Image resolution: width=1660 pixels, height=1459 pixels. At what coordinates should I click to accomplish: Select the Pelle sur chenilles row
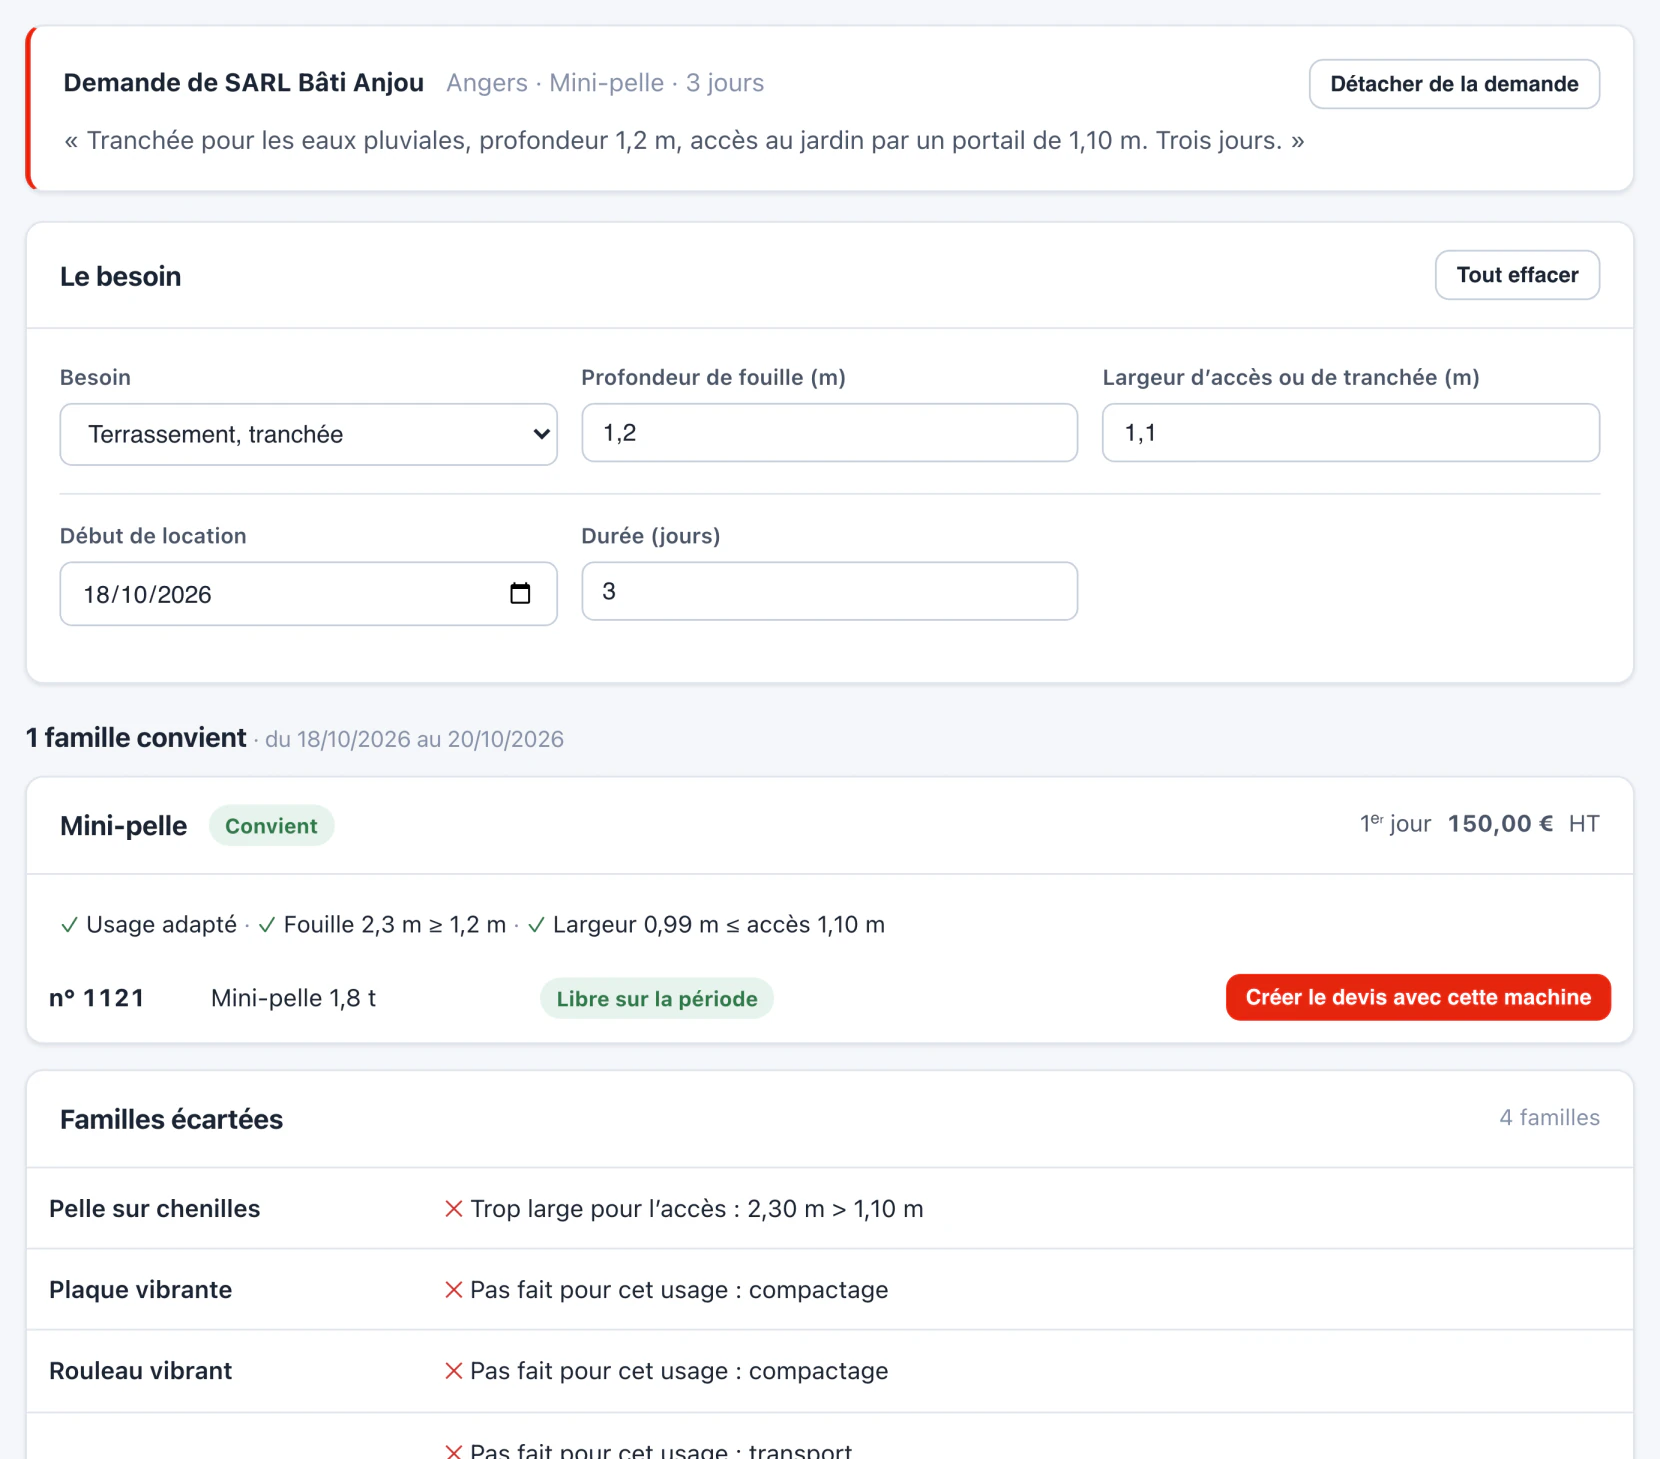click(829, 1208)
